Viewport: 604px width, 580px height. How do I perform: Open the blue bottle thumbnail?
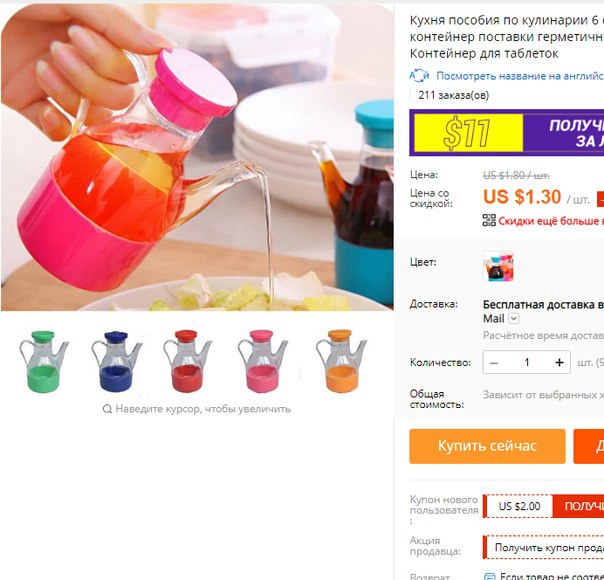(x=116, y=361)
